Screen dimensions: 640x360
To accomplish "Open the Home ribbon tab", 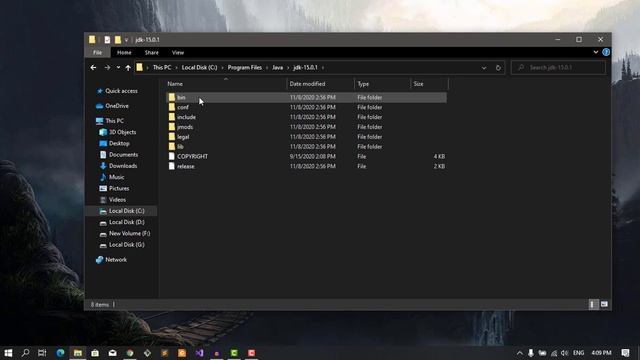I will click(x=124, y=52).
